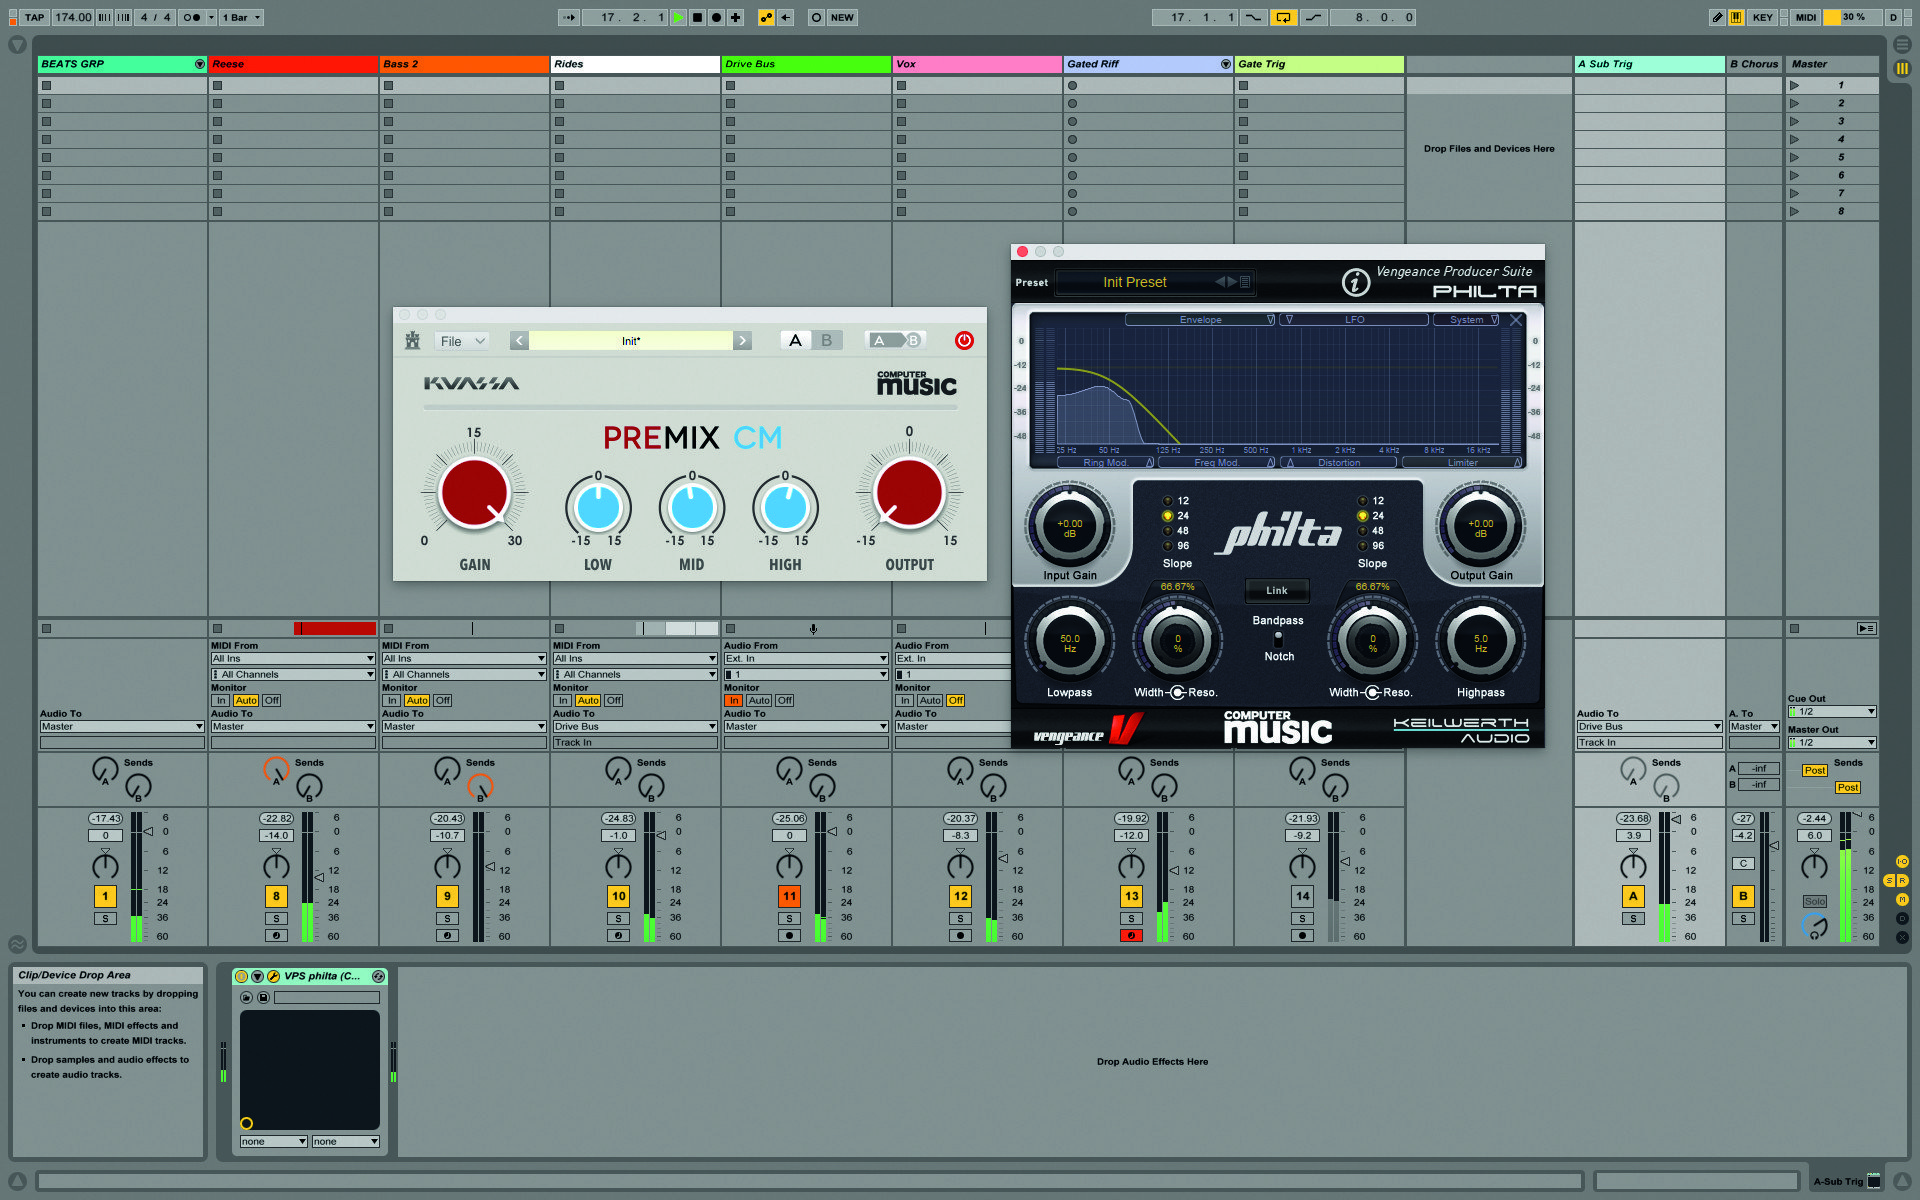Click the Punch-In switch icon

(x=1253, y=17)
